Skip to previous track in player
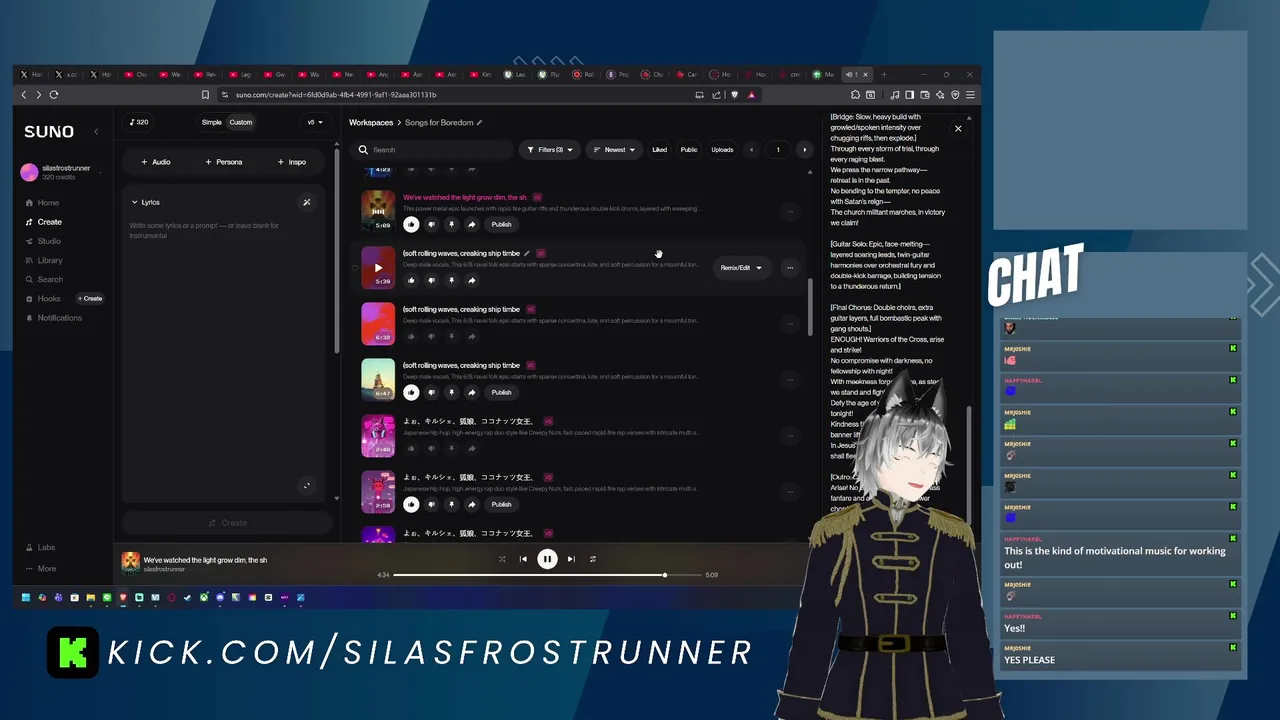 523,559
